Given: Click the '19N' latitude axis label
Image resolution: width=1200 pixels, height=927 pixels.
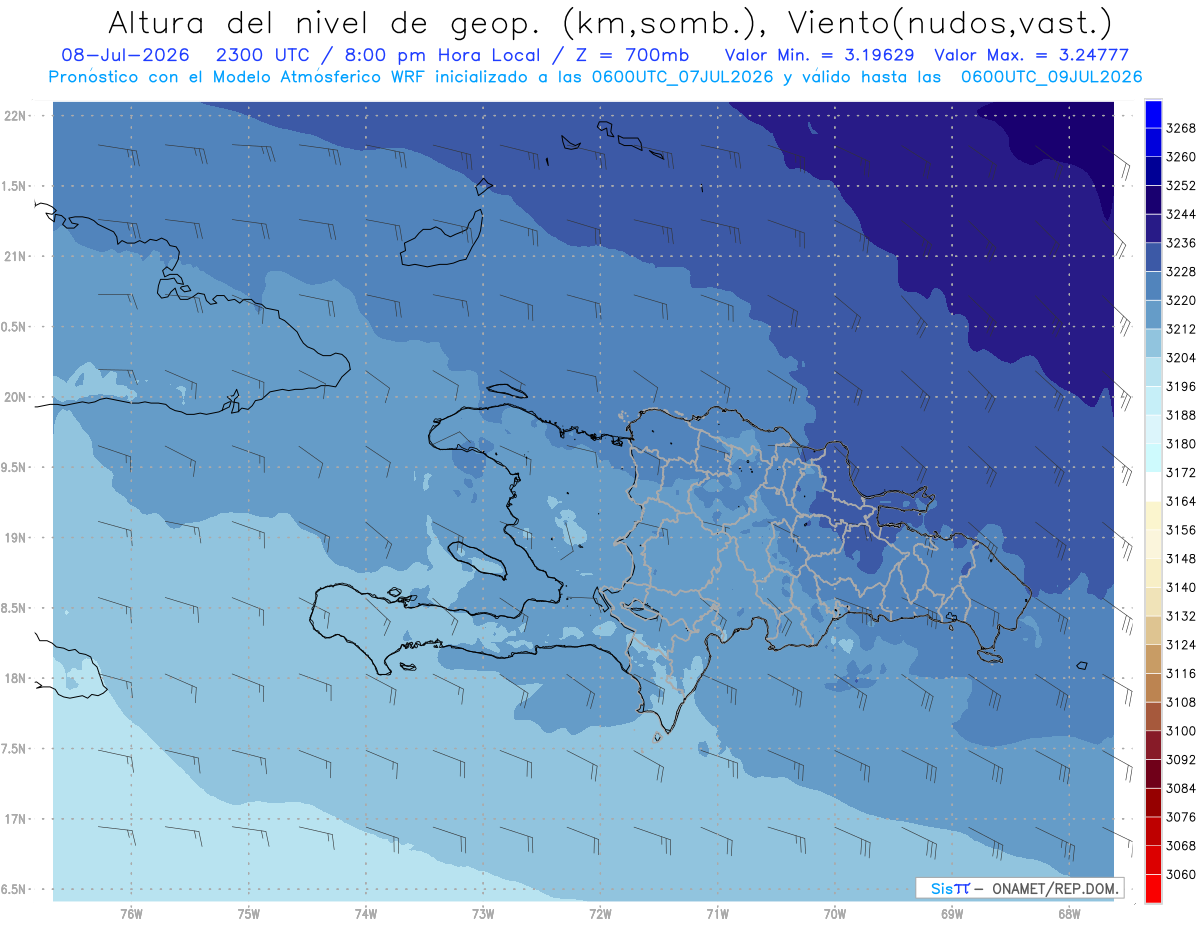Looking at the screenshot, I should point(17,537).
